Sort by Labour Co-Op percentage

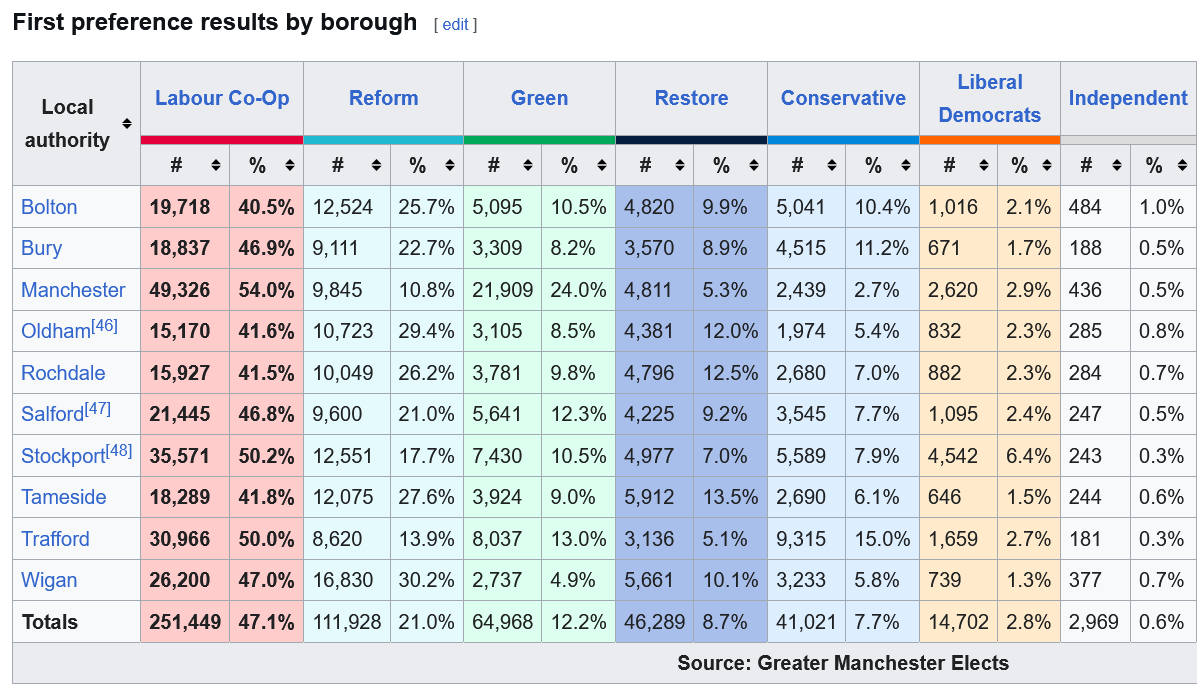[x=290, y=165]
